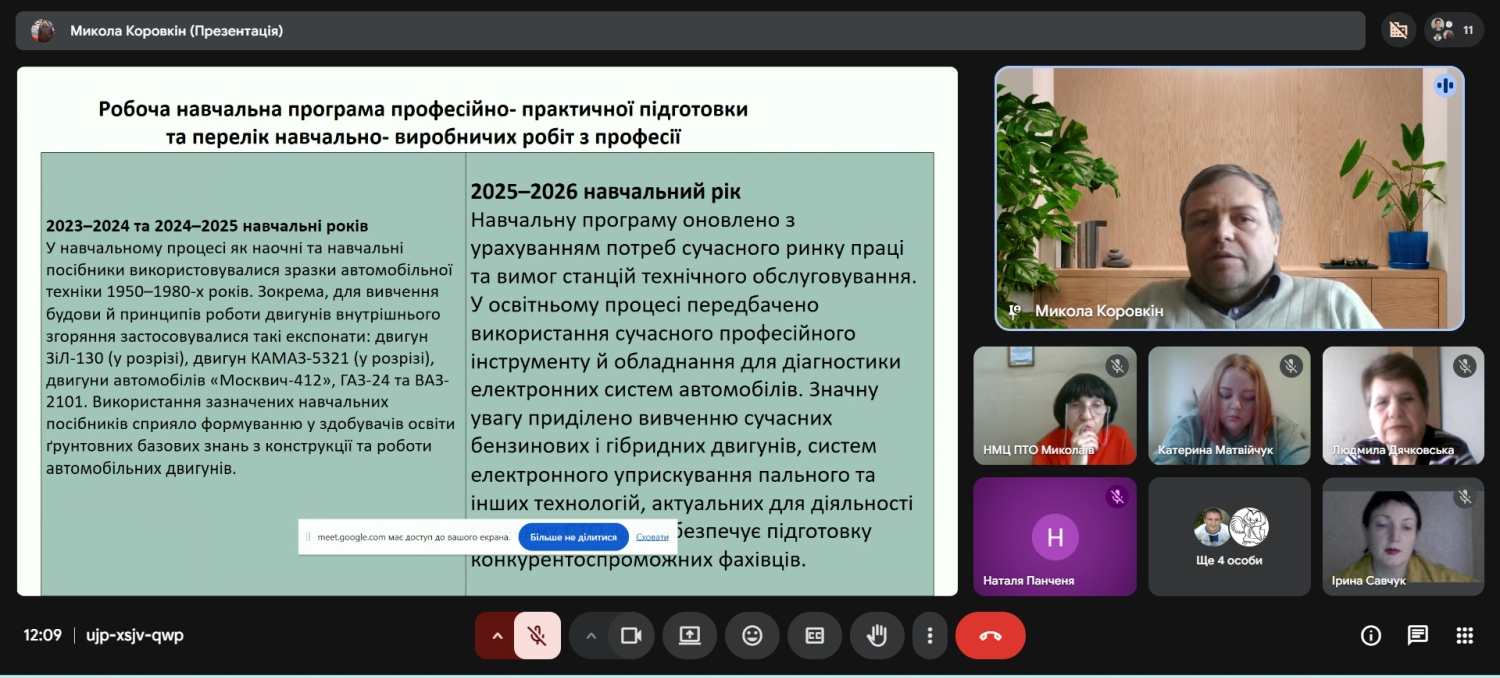
Task: Click the present screen icon
Action: point(689,635)
